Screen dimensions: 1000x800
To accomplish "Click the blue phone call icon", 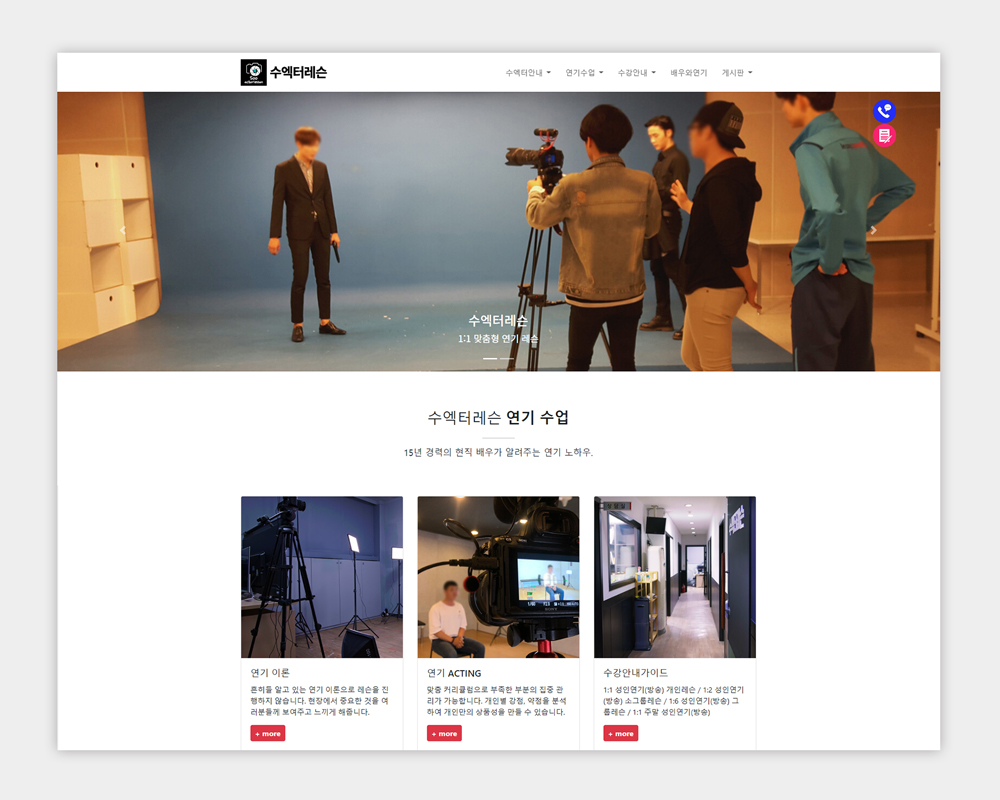I will 884,111.
